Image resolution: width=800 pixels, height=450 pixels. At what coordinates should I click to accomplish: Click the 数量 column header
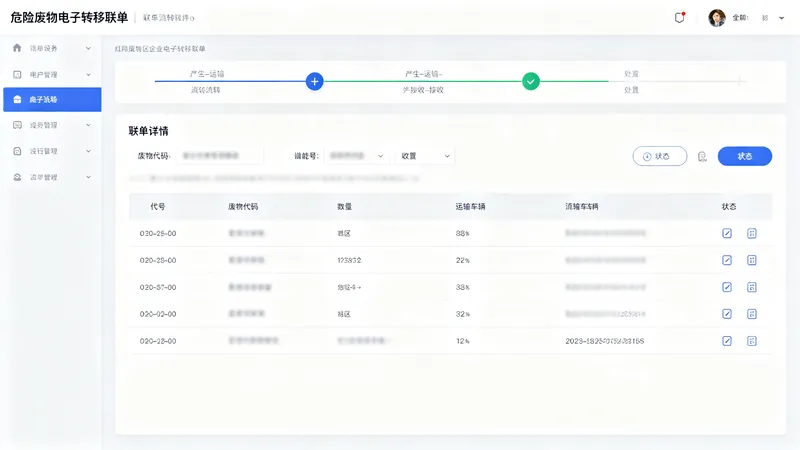tap(344, 207)
